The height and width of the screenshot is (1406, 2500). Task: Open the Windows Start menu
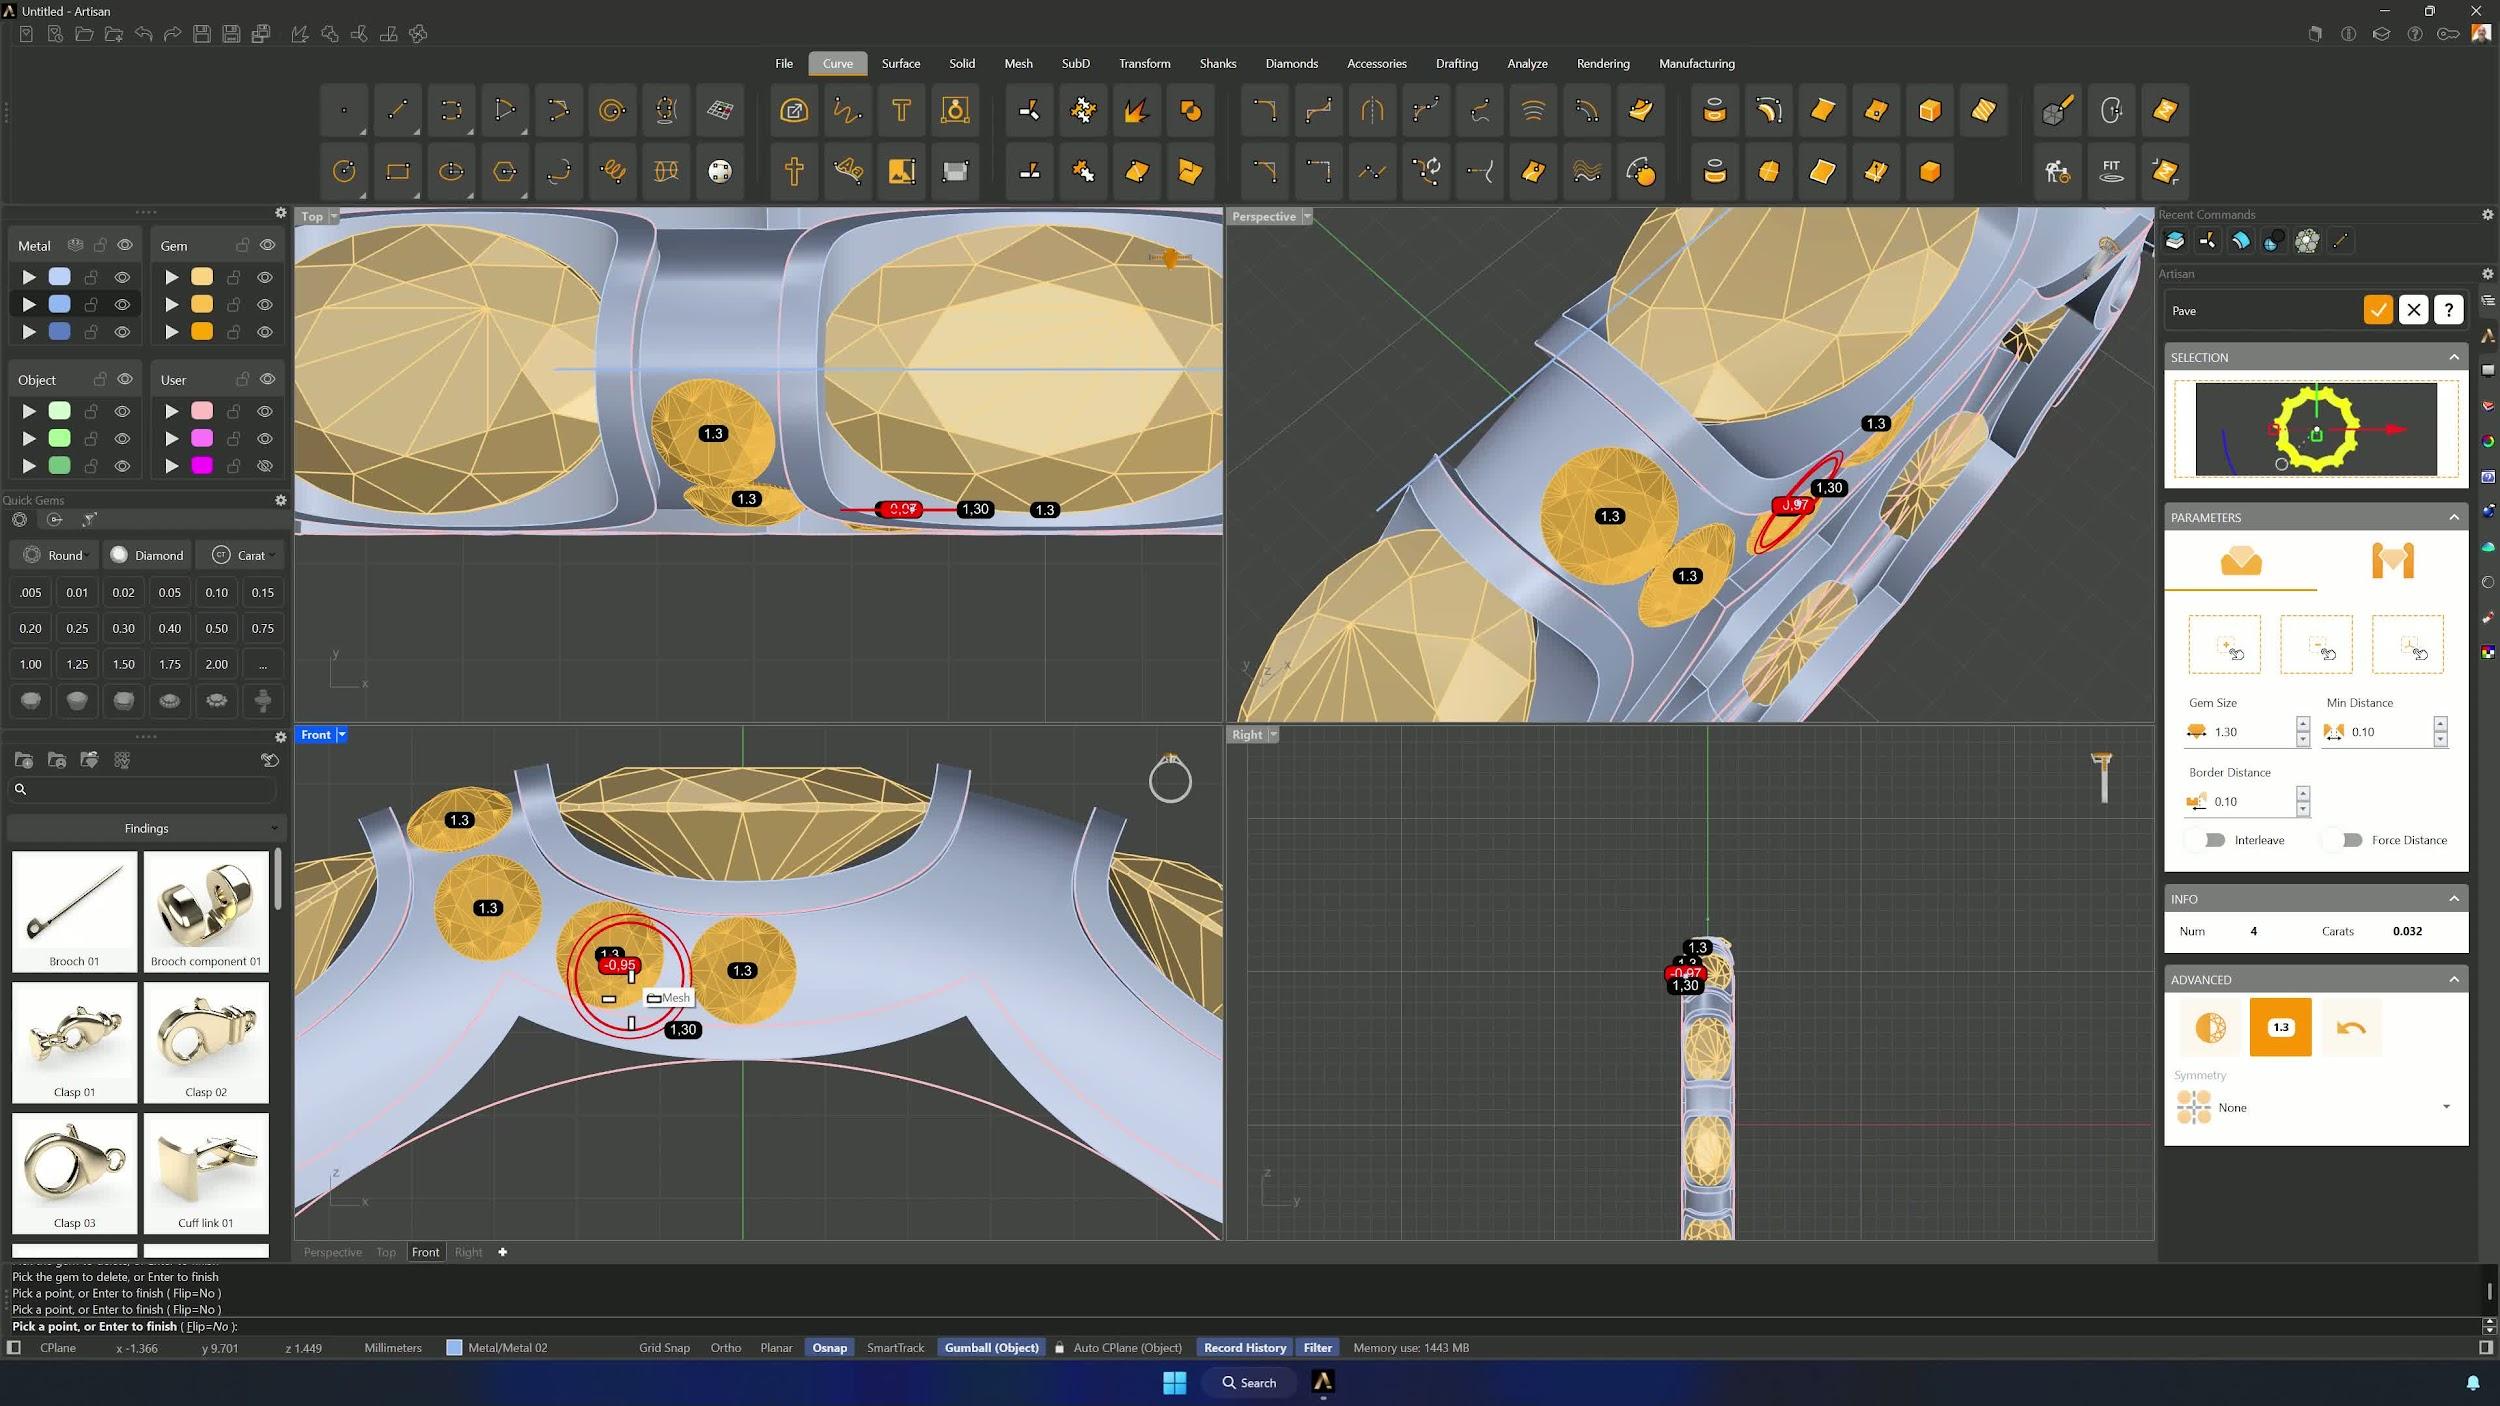[1175, 1382]
